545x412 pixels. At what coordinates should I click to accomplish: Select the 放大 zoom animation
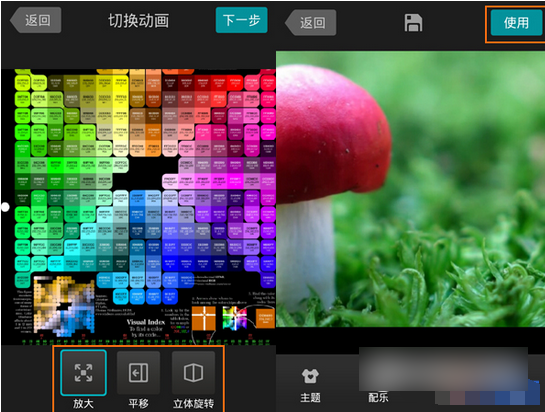(x=83, y=380)
